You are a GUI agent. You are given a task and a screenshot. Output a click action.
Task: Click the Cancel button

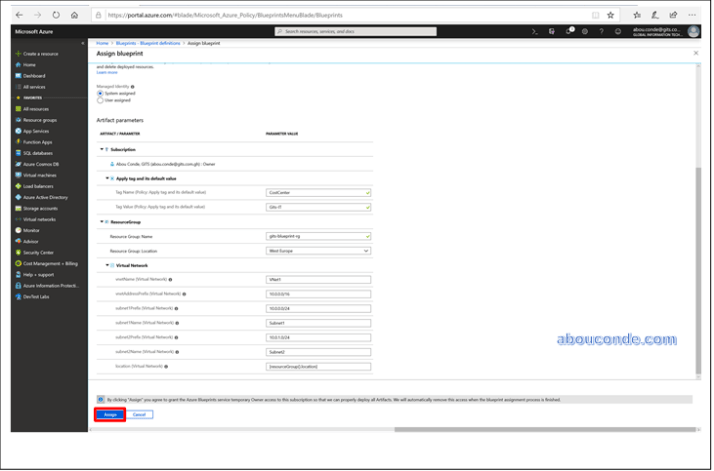(x=140, y=414)
